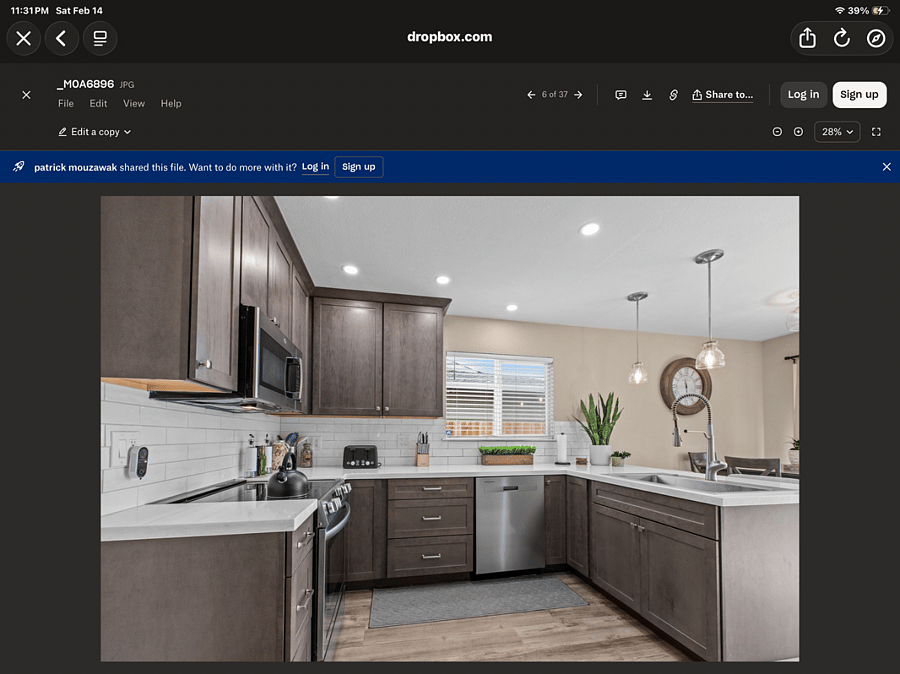Open the page in Safari with the compass icon
The width and height of the screenshot is (900, 674).
click(876, 38)
